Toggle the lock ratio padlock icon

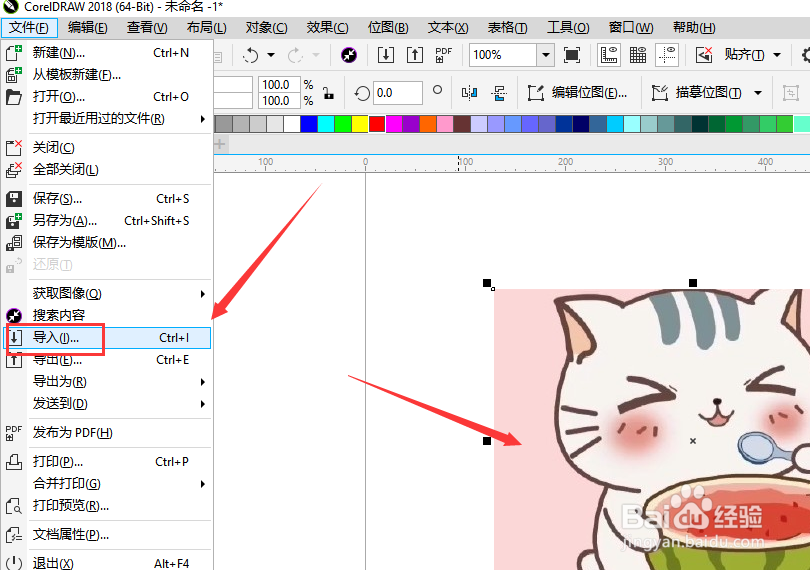point(328,94)
